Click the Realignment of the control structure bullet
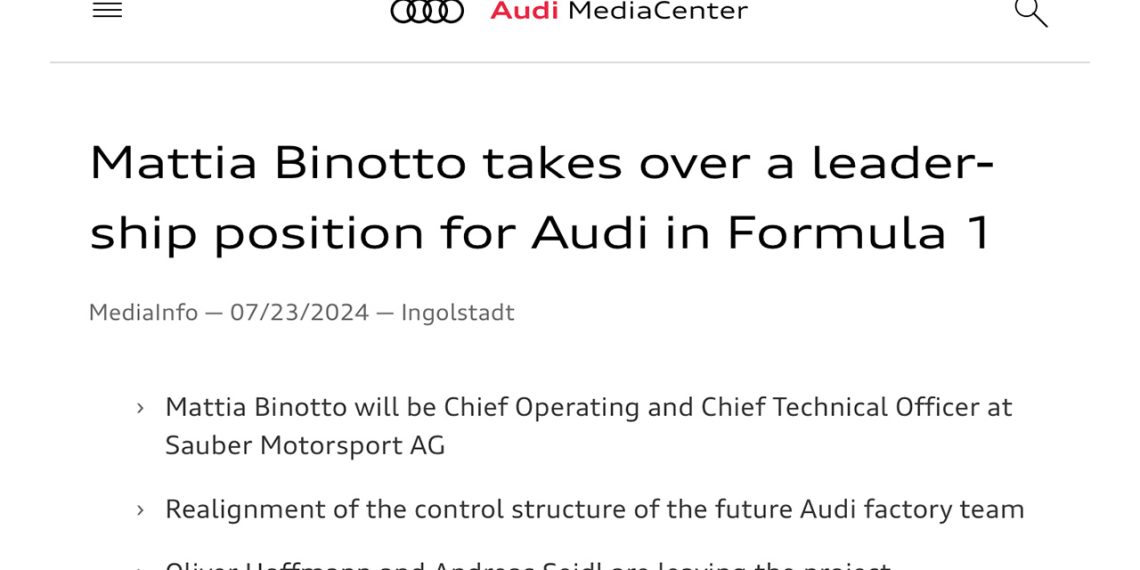Screen dimensions: 1140x570 pos(594,509)
